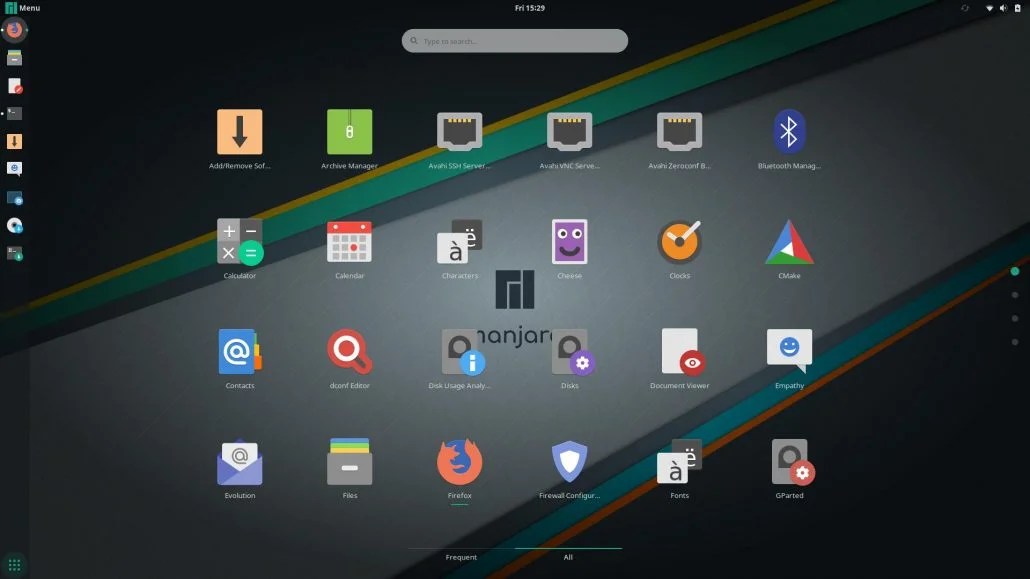Screen dimensions: 1030x579
Task: Switch to the All apps tab
Action: coord(568,557)
